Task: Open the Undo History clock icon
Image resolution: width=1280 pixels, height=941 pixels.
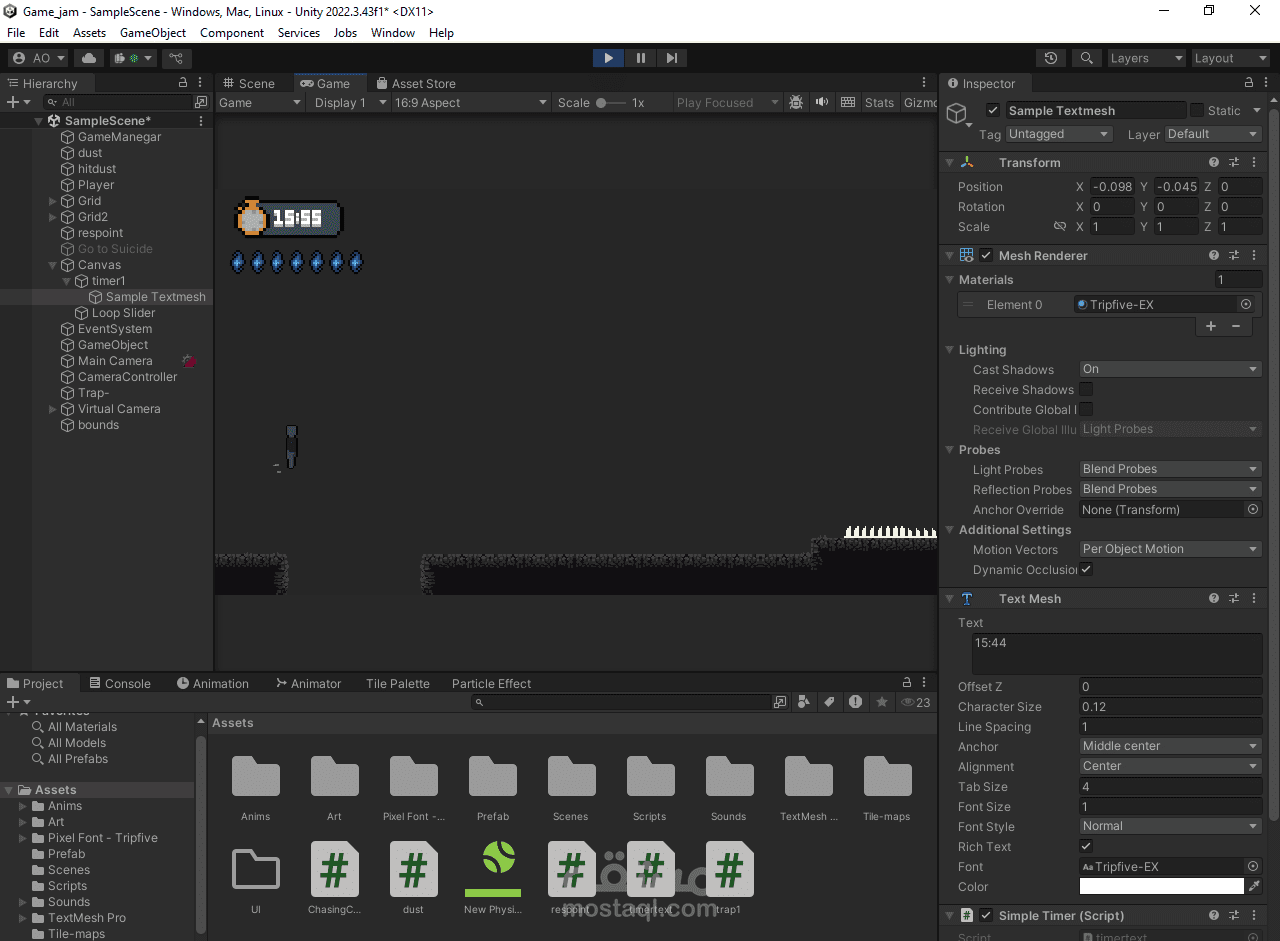Action: [1050, 58]
